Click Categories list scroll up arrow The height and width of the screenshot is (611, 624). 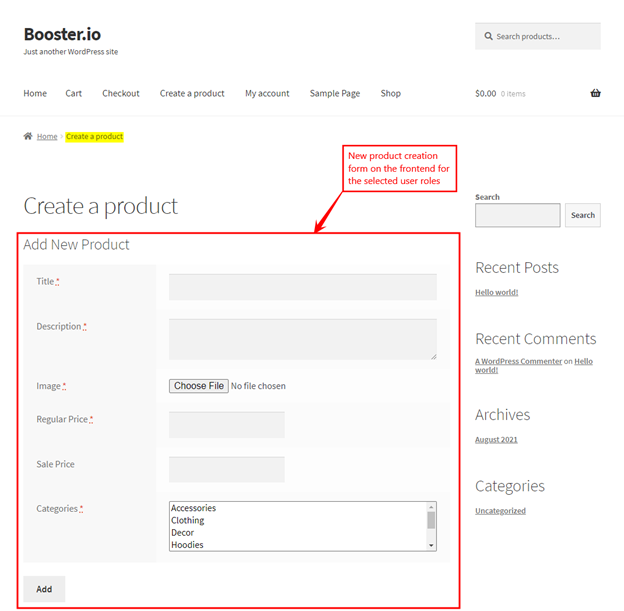pos(431,507)
